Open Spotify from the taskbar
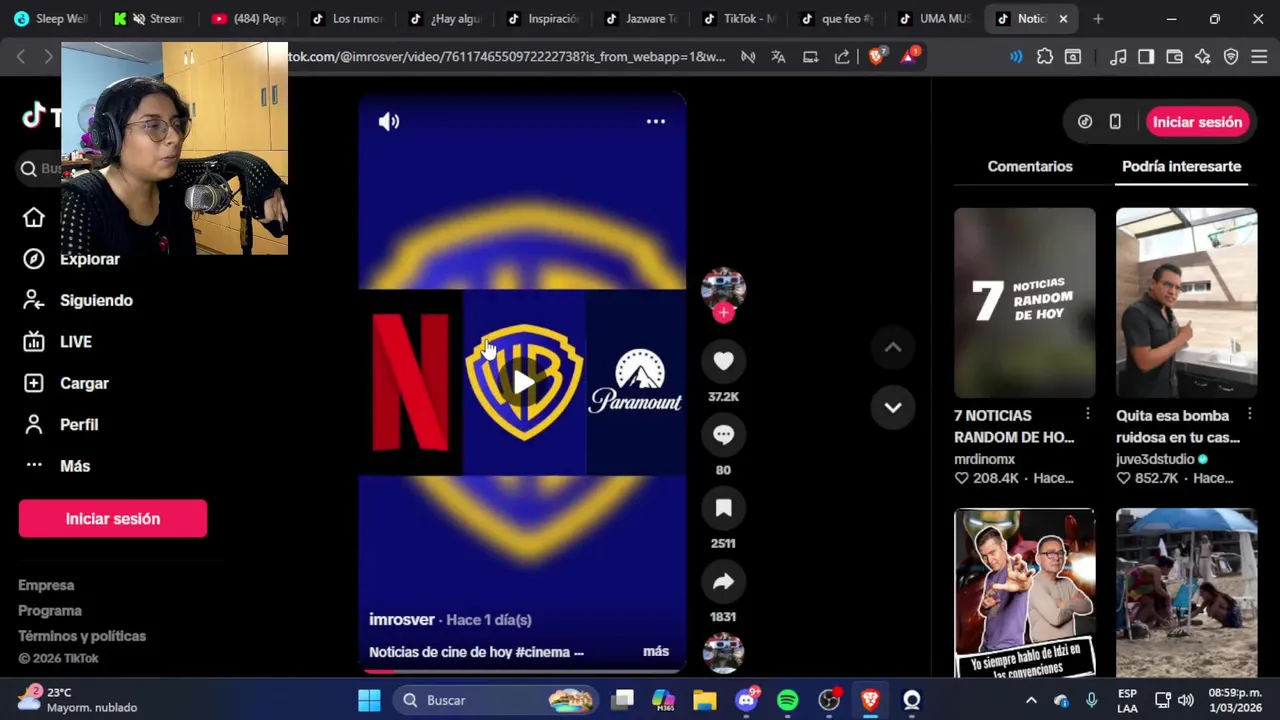The image size is (1280, 720). pos(787,700)
